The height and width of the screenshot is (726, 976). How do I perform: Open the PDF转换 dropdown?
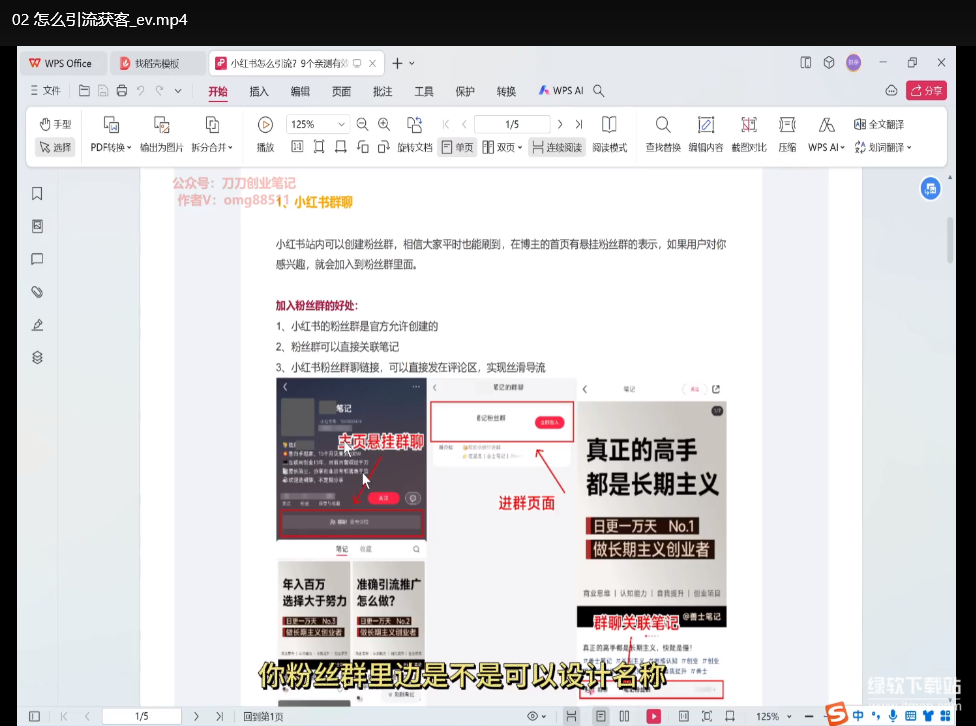[111, 134]
